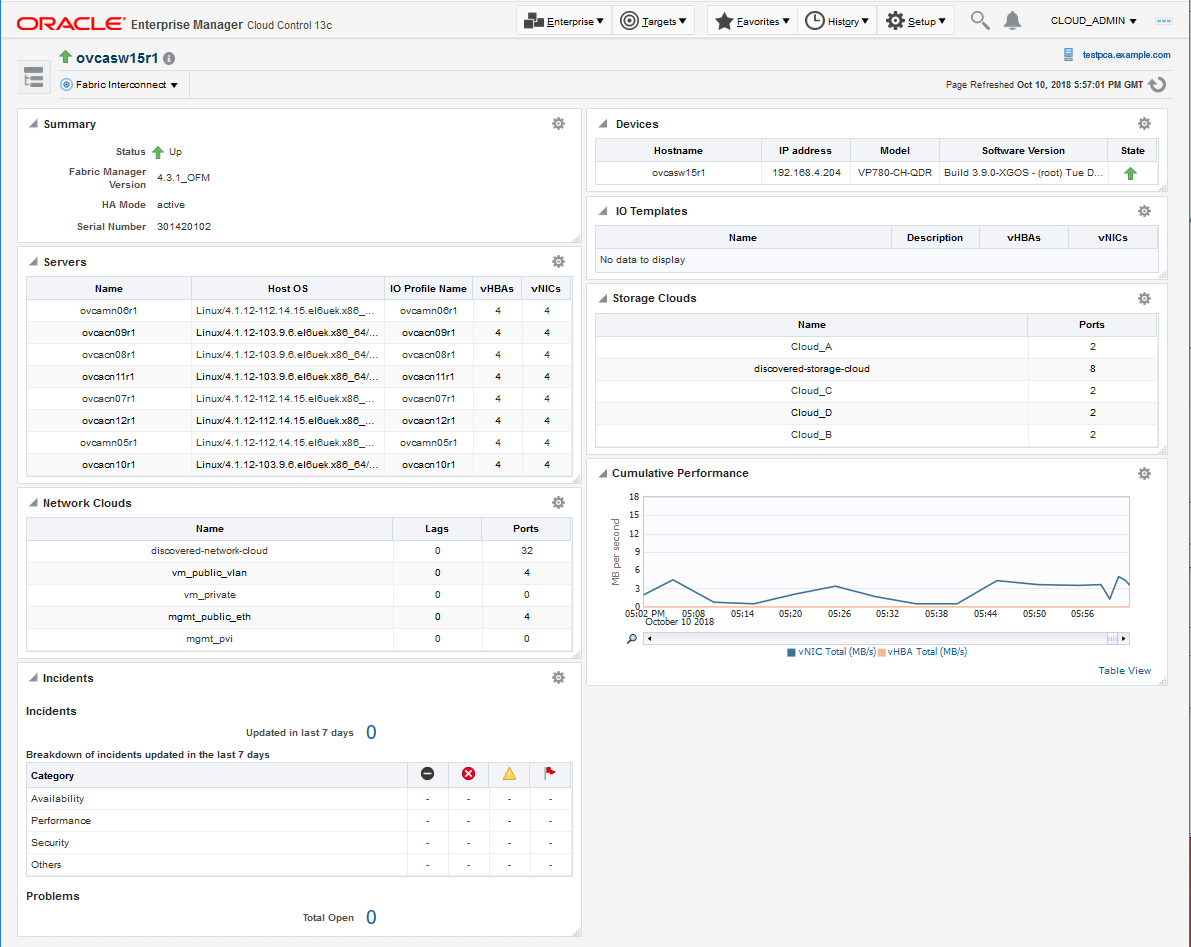Click the chart zoom magnifier icon

point(632,639)
